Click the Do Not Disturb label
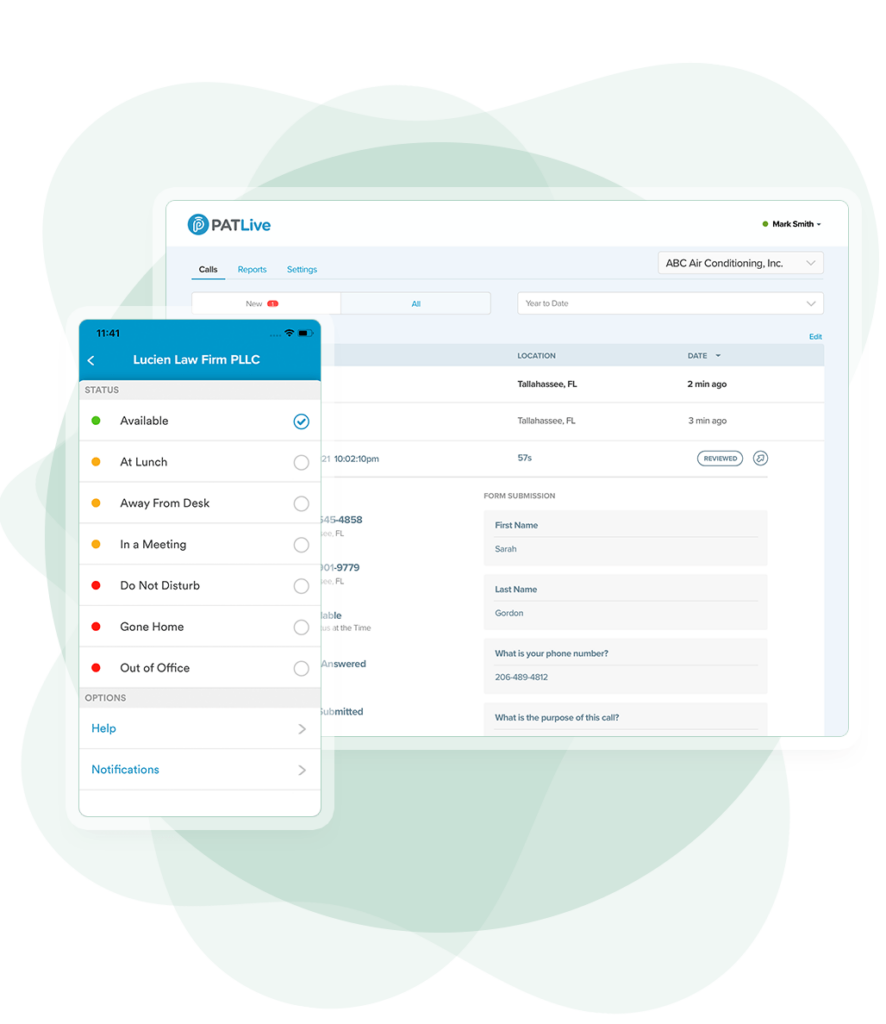Screen dimensions: 886x1024 (160, 586)
